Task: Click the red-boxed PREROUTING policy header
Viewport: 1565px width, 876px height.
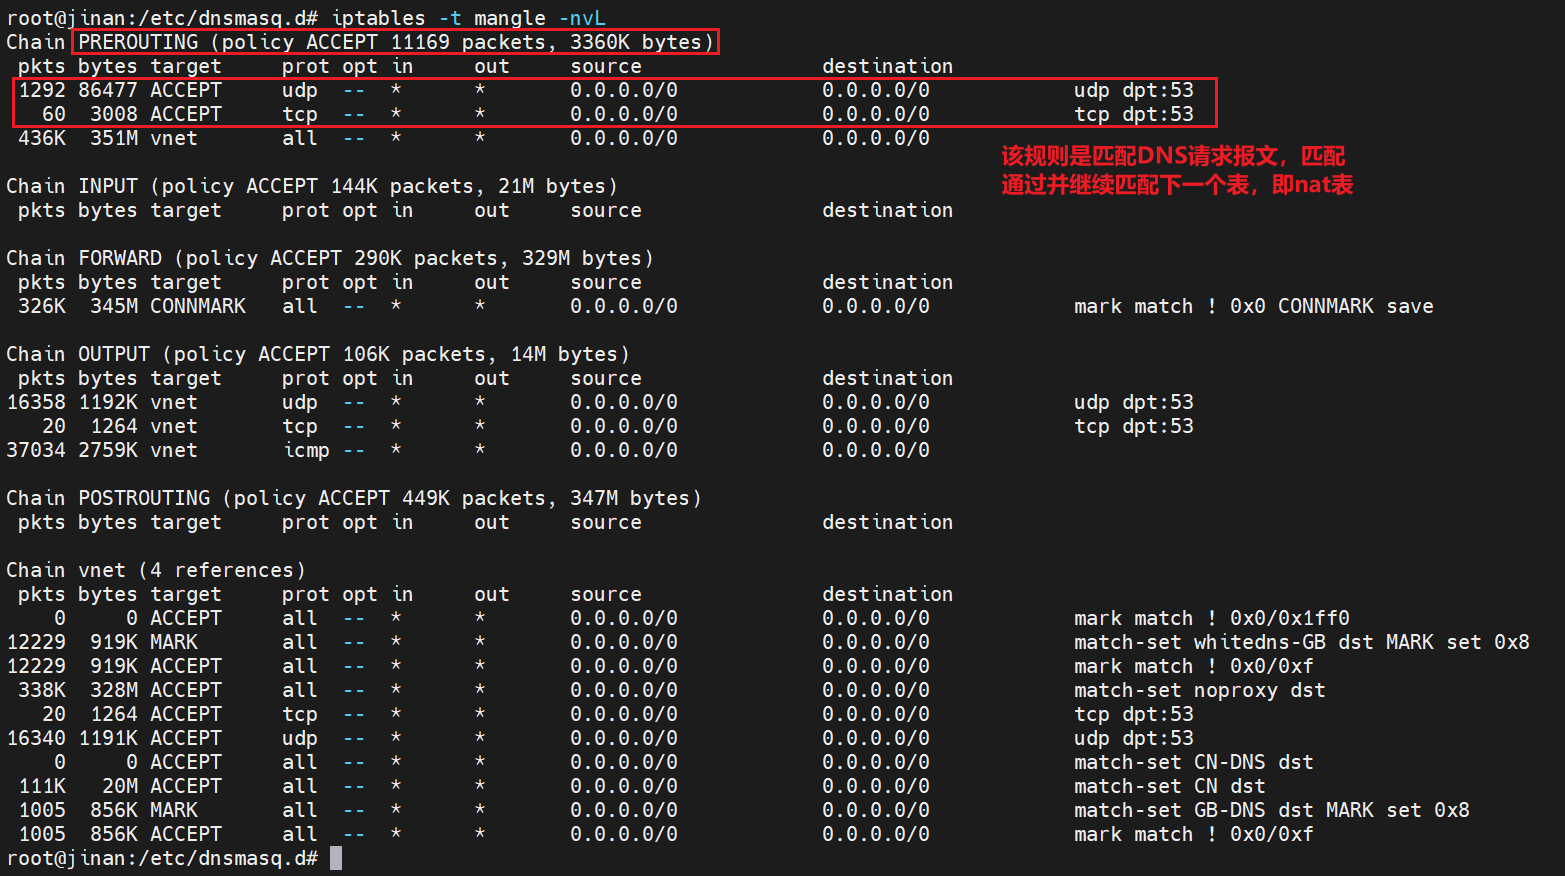Action: 395,42
